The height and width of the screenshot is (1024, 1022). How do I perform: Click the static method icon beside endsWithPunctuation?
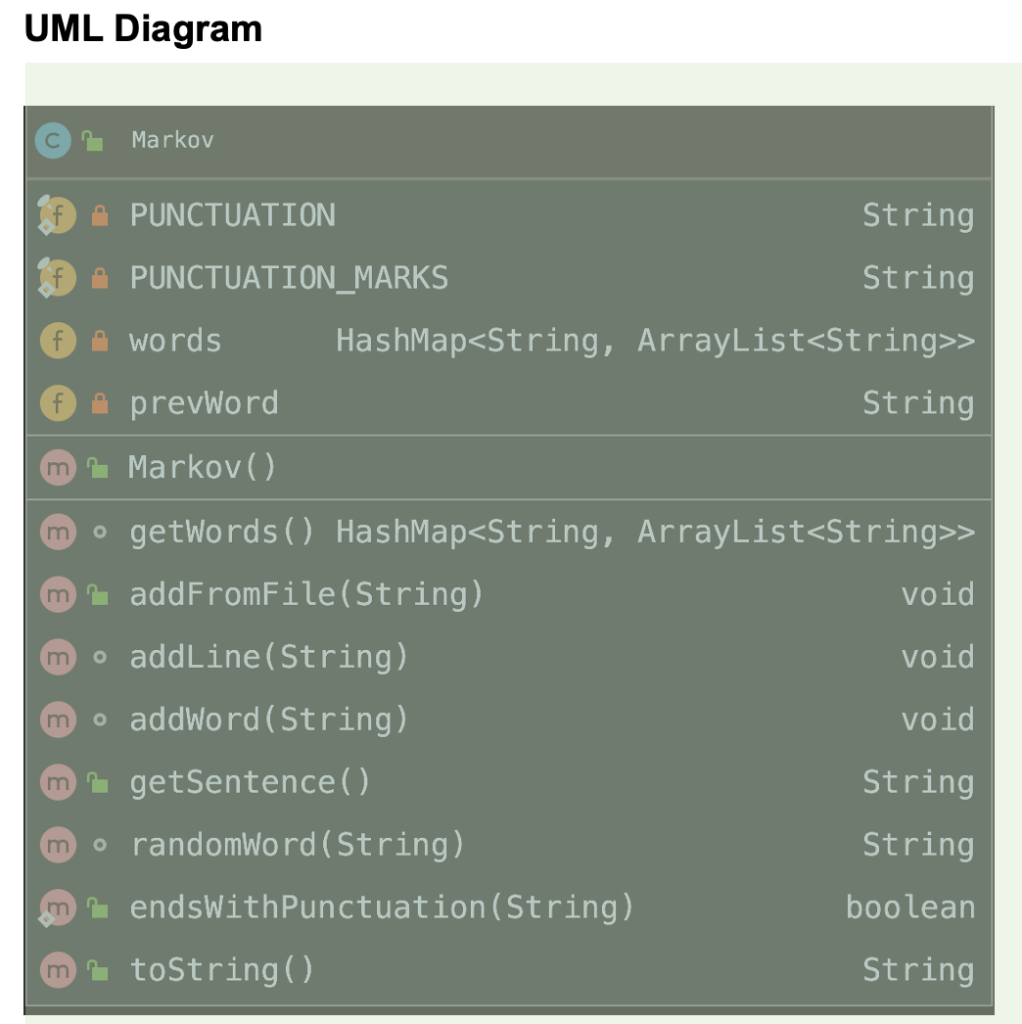tap(57, 908)
